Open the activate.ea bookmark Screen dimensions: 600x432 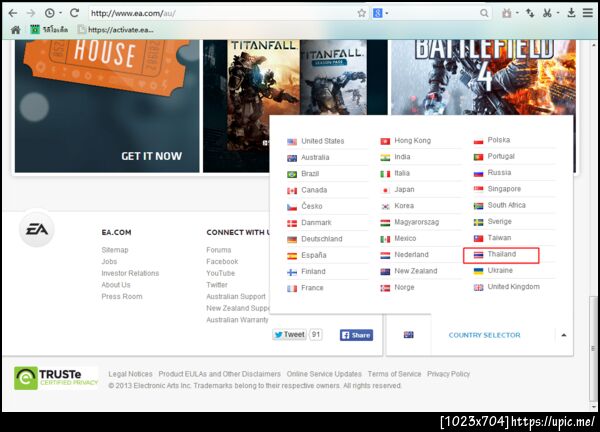116,30
